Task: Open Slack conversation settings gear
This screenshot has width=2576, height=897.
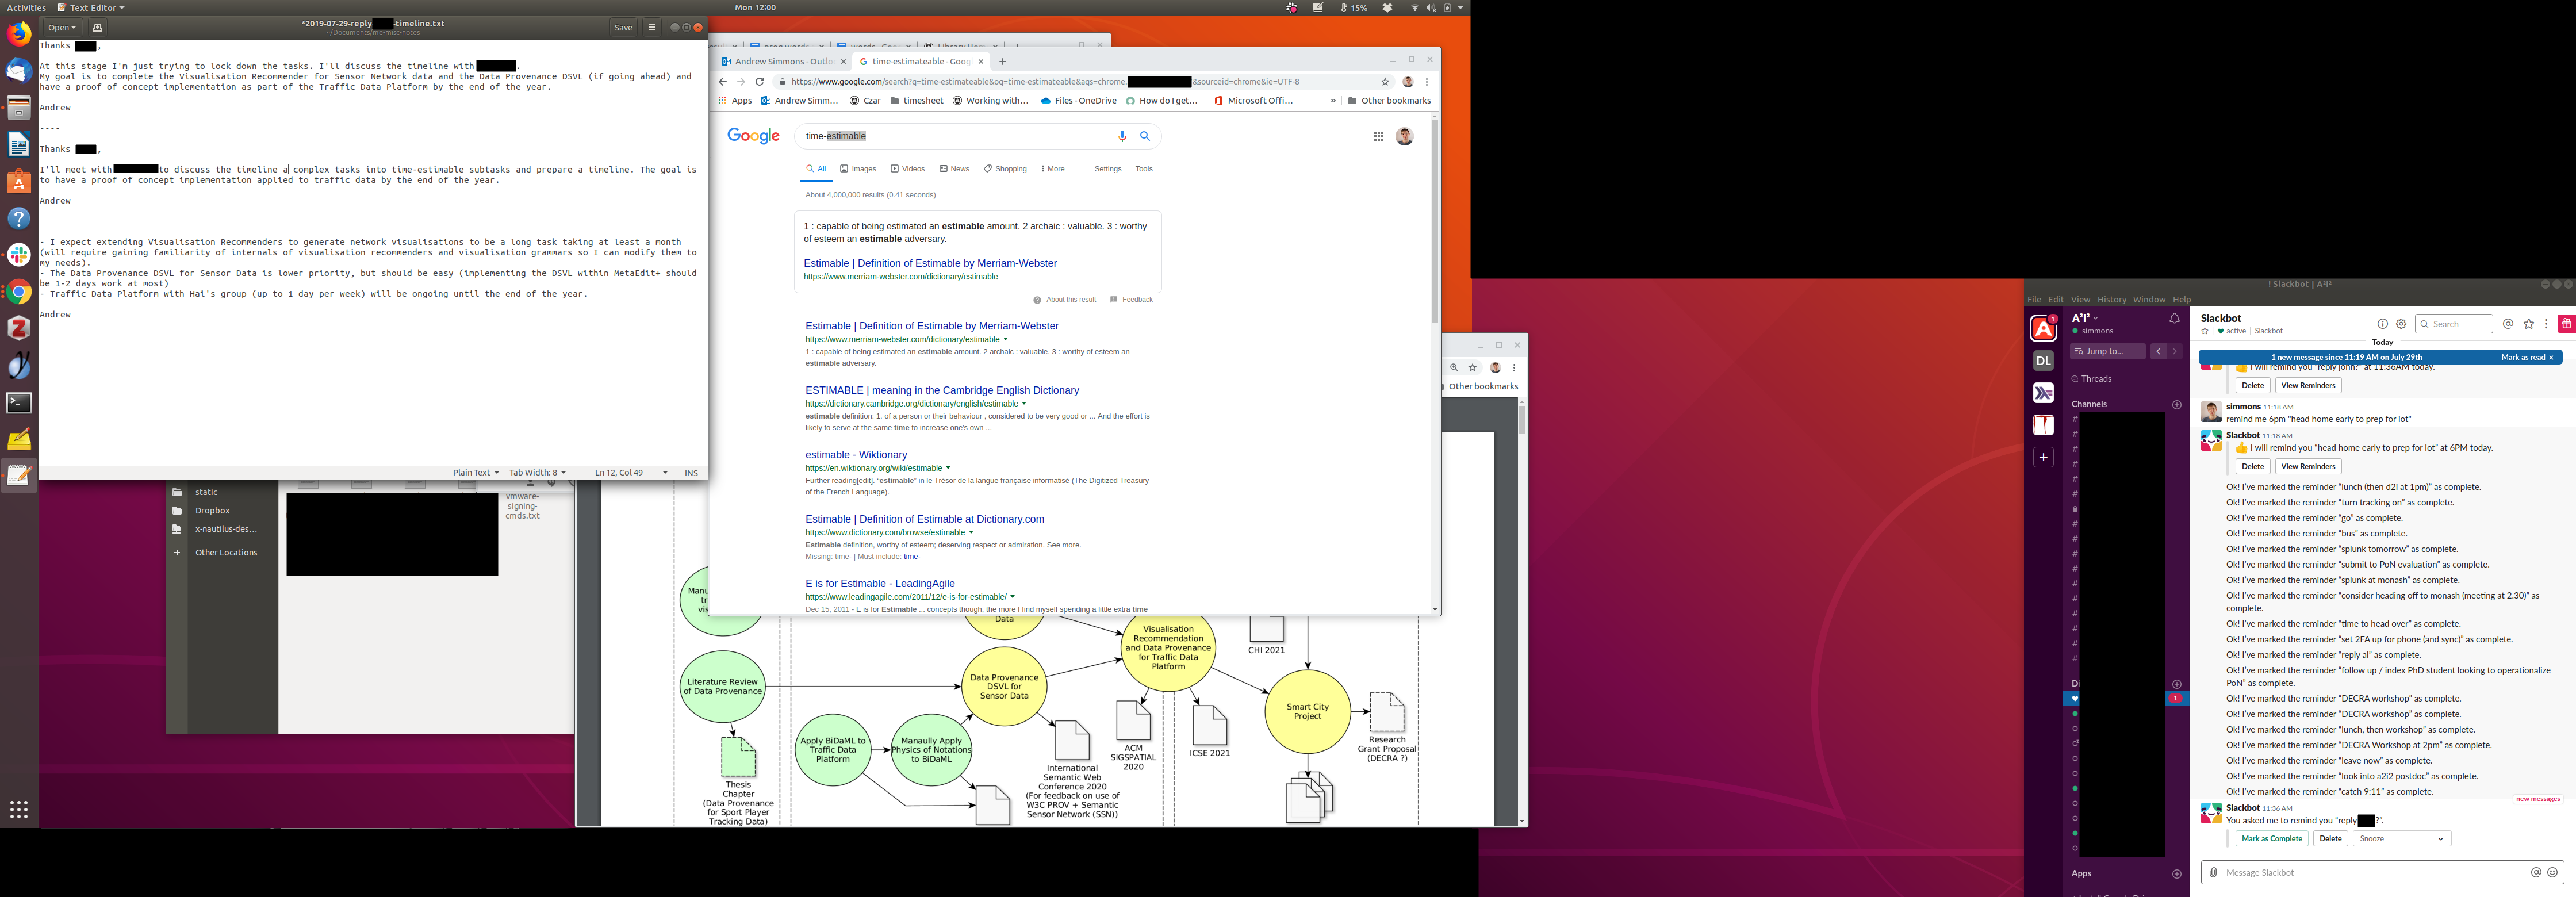Action: click(2401, 324)
